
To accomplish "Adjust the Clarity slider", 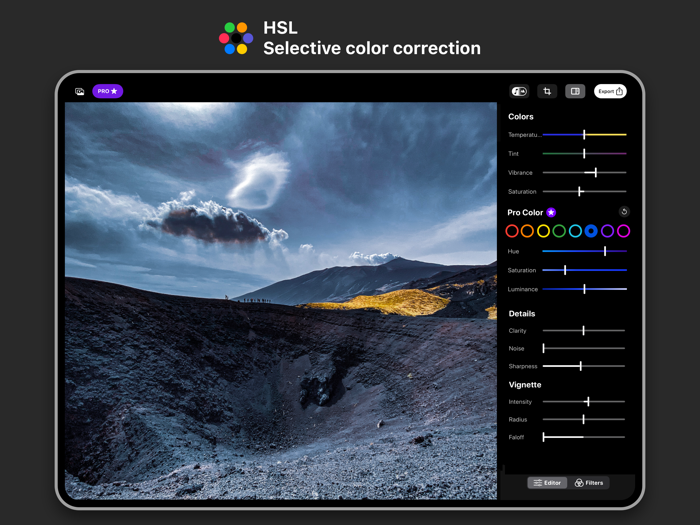I will click(x=583, y=330).
